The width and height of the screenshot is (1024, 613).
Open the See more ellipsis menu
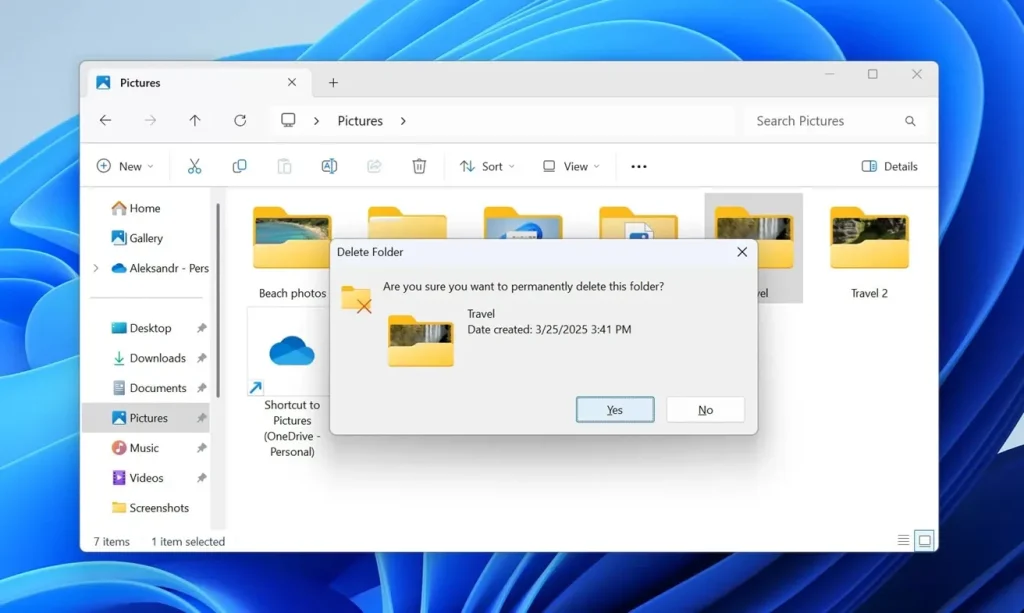click(x=639, y=166)
